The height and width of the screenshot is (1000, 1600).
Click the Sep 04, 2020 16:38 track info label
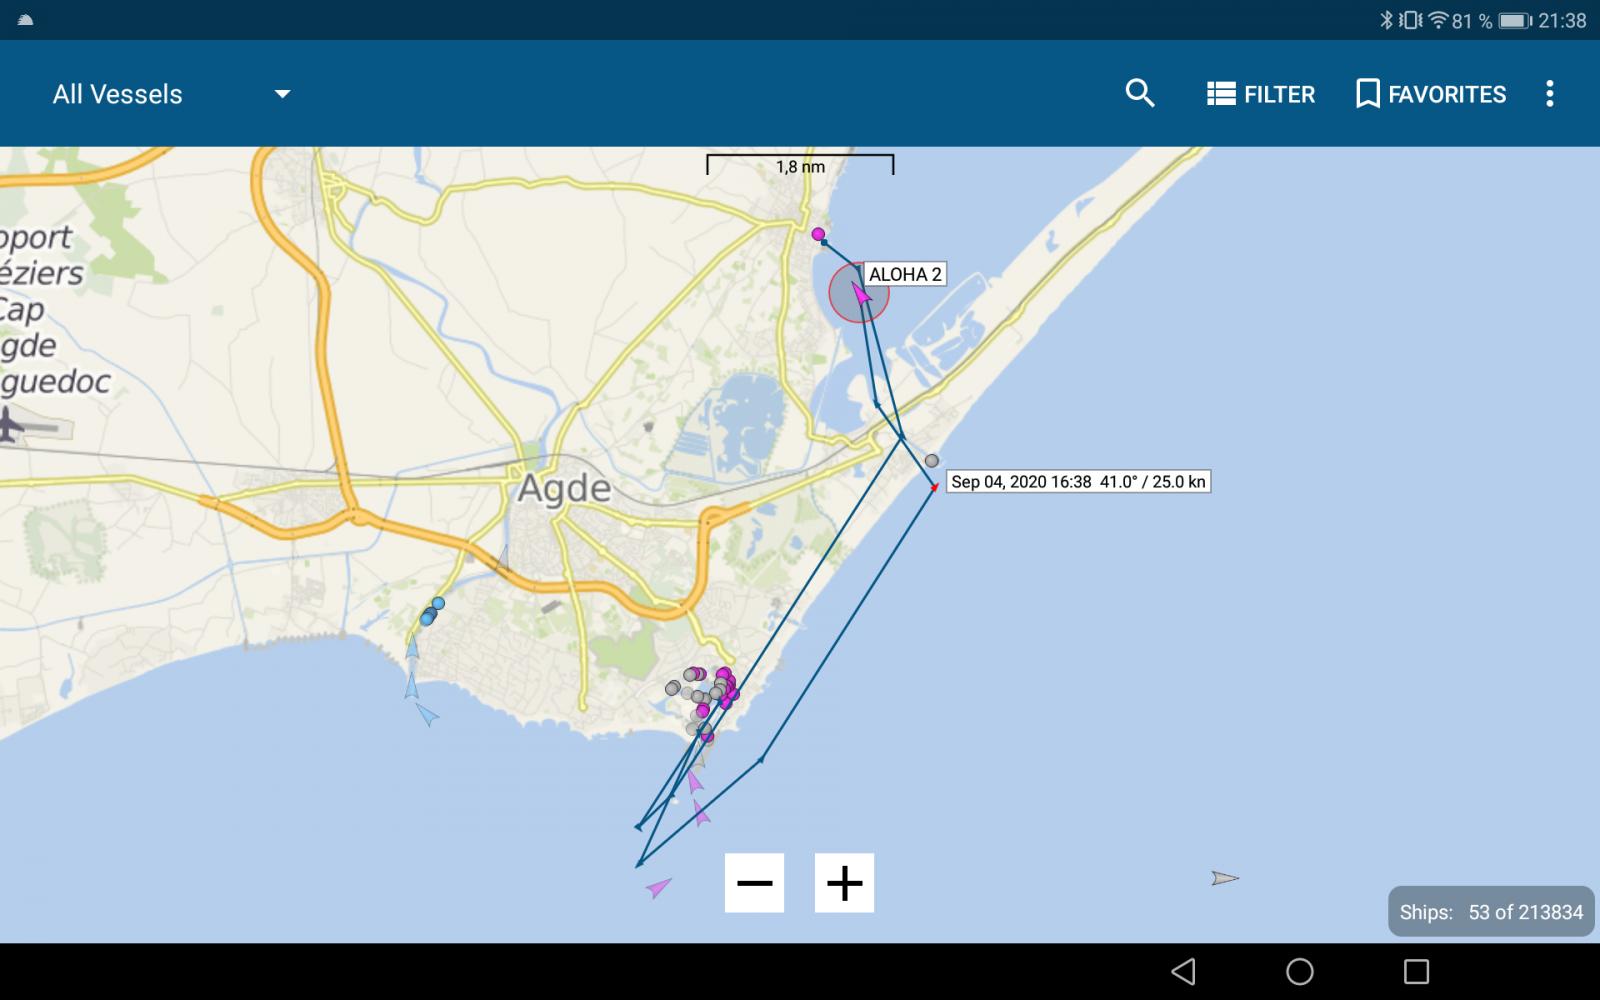point(1078,482)
